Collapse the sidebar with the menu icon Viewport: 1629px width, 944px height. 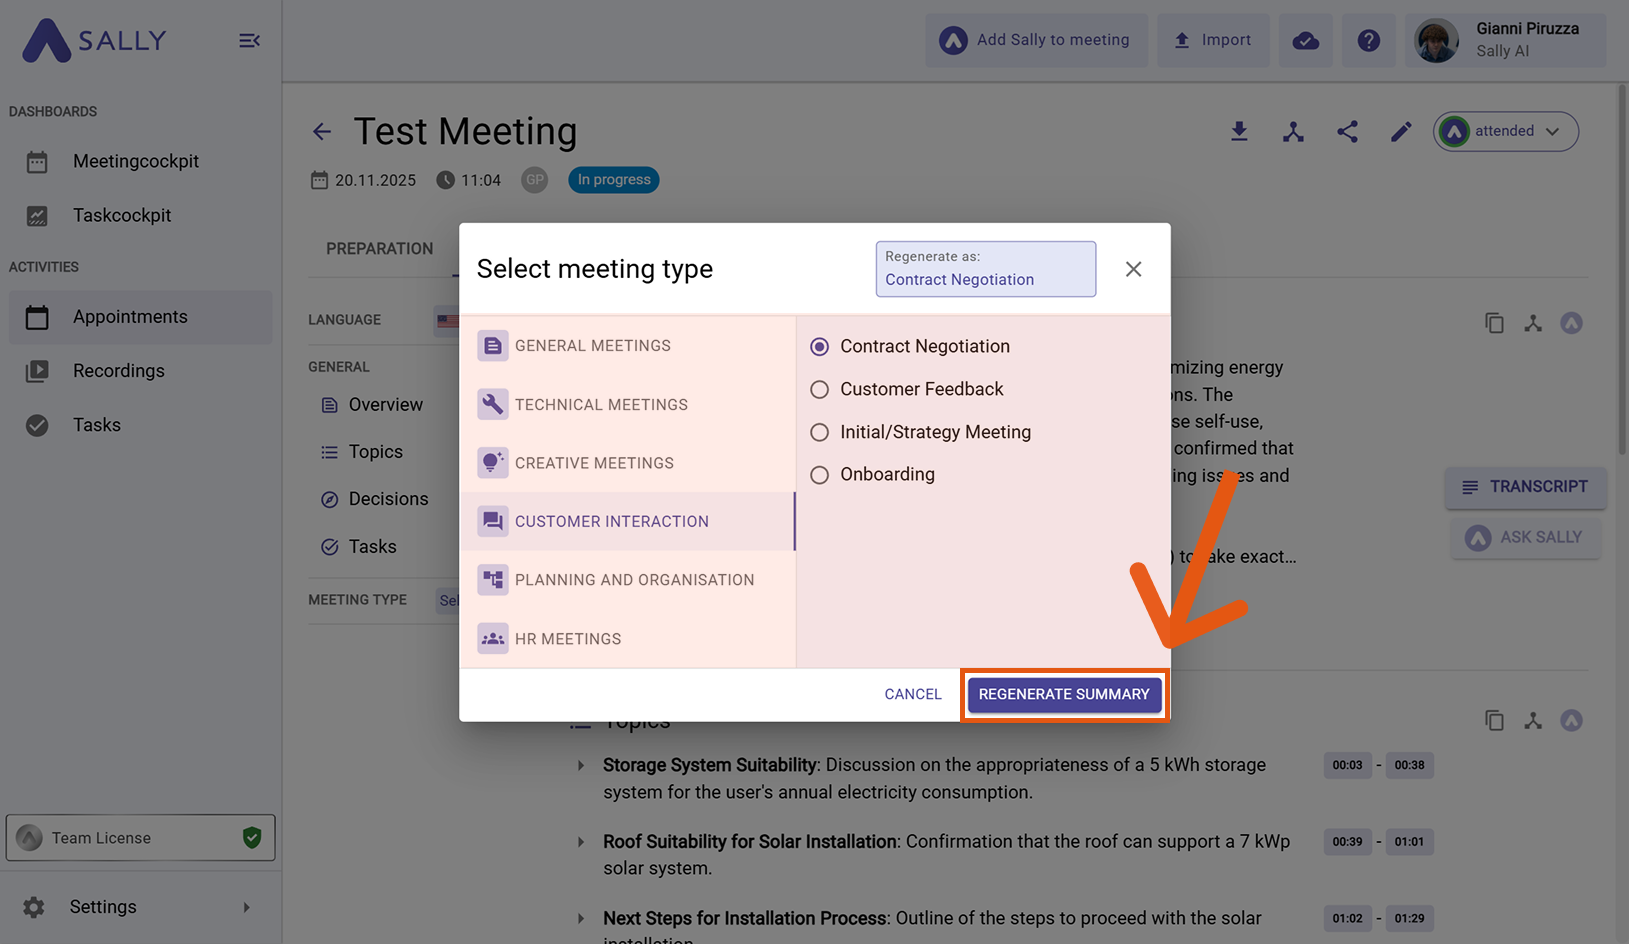249,41
